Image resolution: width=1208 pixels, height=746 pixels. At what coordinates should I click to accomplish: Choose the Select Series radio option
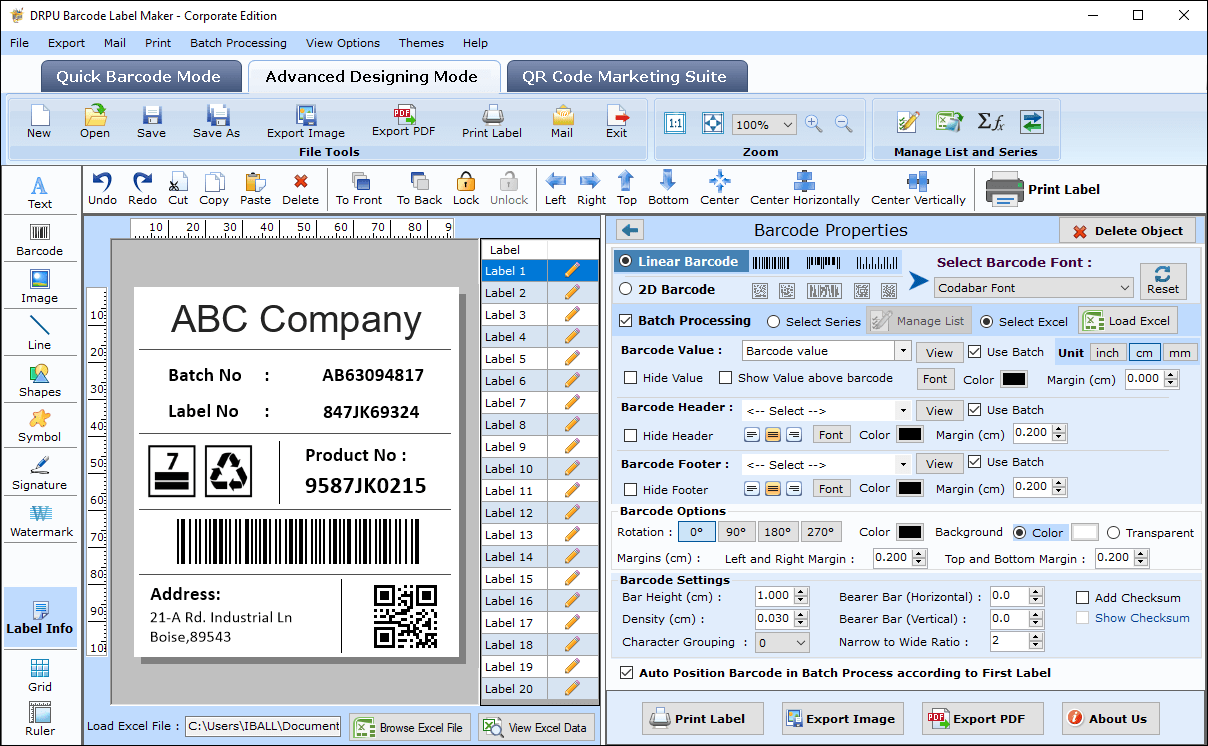(x=774, y=322)
